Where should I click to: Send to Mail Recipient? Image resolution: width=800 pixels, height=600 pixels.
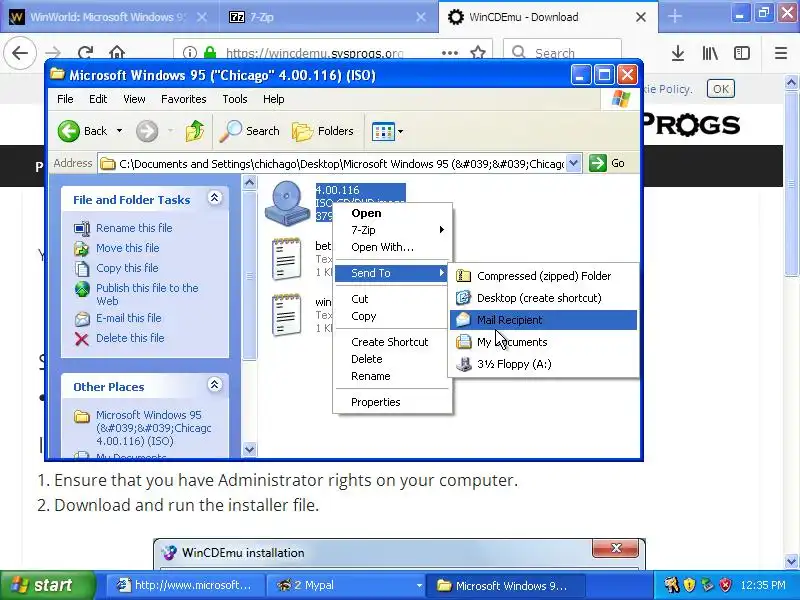tap(543, 320)
